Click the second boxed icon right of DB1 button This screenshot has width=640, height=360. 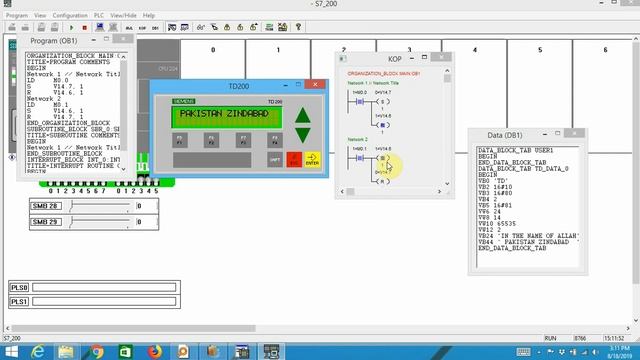pos(185,27)
